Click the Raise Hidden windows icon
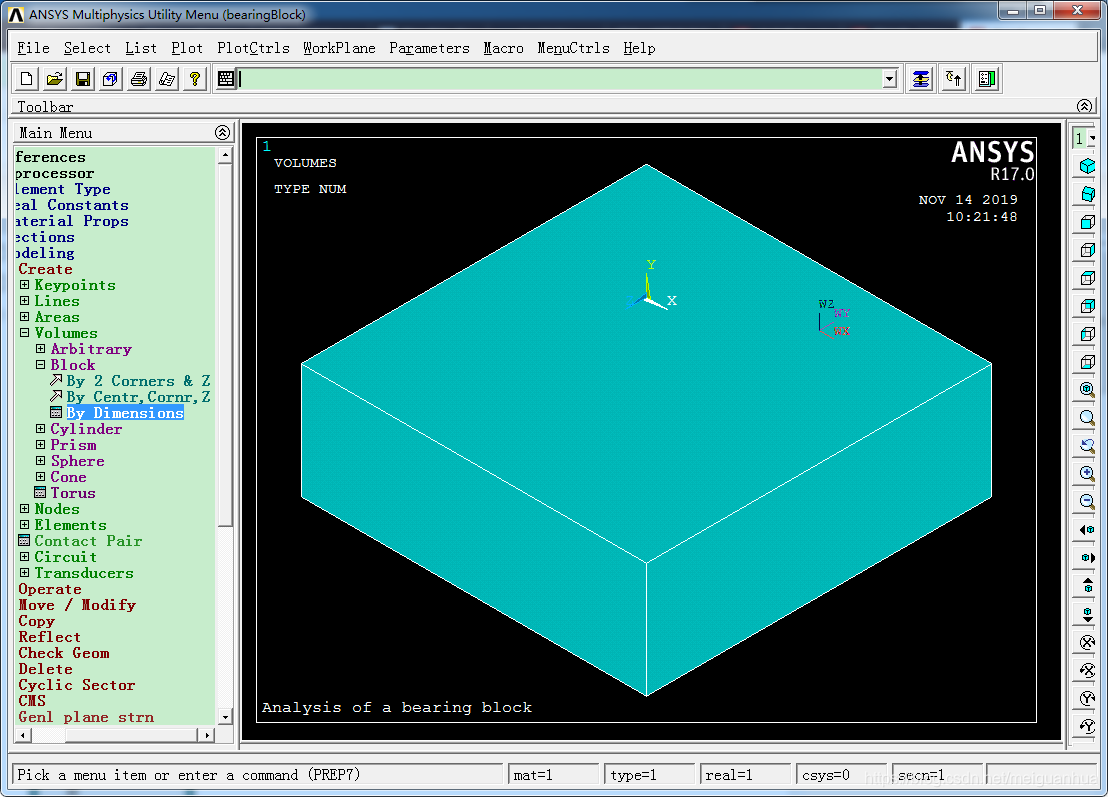 pyautogui.click(x=921, y=79)
